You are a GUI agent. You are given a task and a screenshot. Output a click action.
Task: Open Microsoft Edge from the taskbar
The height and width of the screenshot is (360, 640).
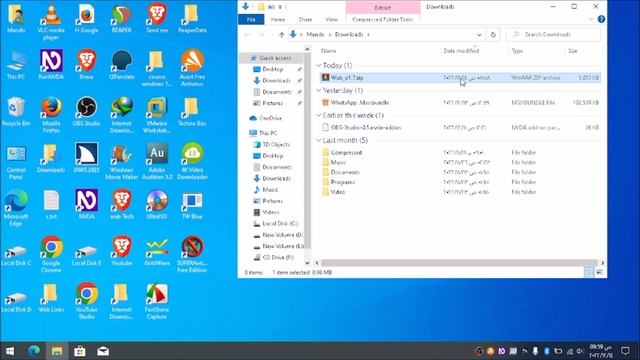[x=34, y=351]
